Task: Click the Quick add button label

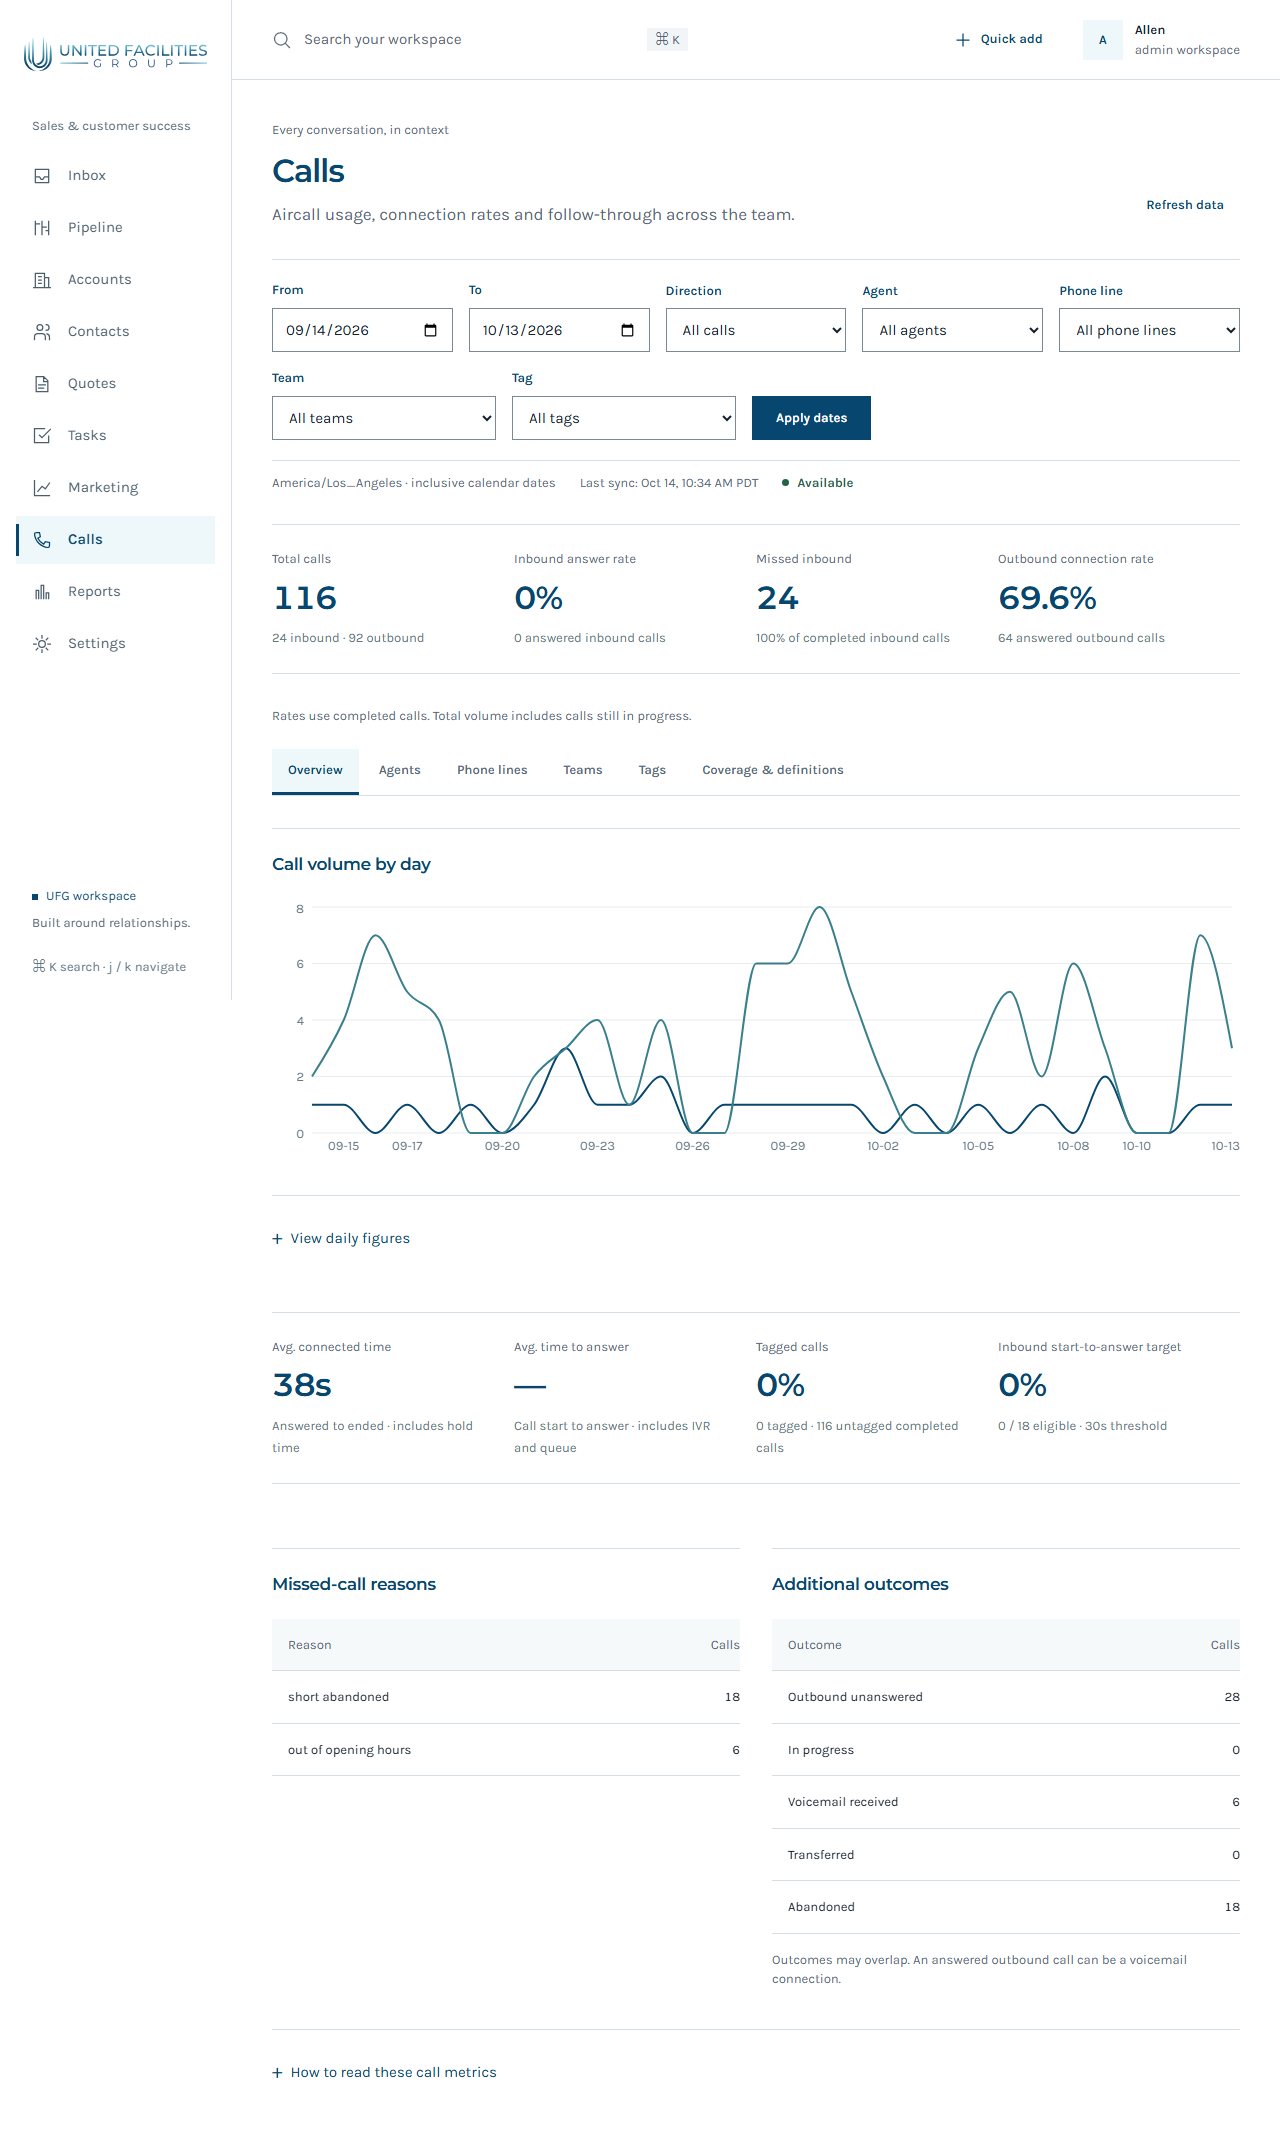Action: tap(1011, 39)
